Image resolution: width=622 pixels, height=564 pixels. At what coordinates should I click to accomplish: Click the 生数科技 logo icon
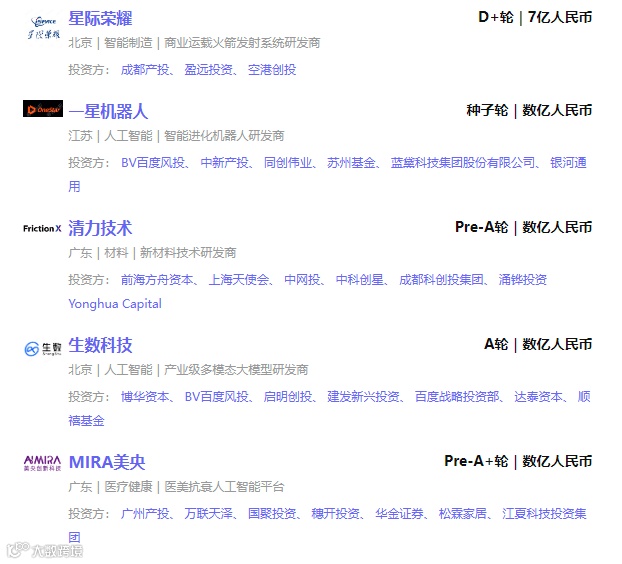click(43, 349)
